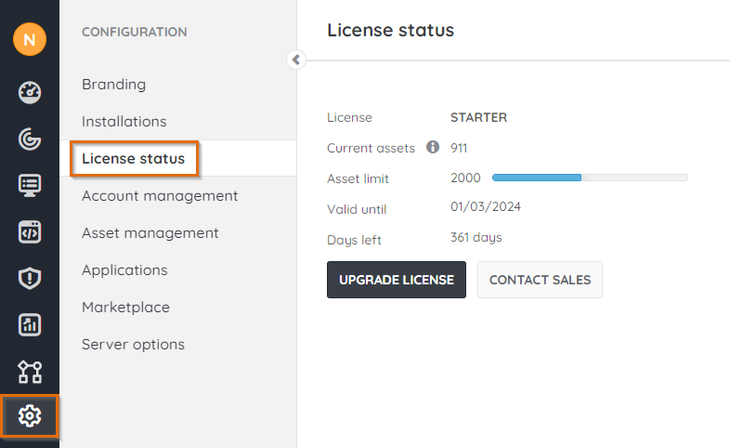The height and width of the screenshot is (448, 730).
Task: Select License status menu item
Action: click(134, 158)
